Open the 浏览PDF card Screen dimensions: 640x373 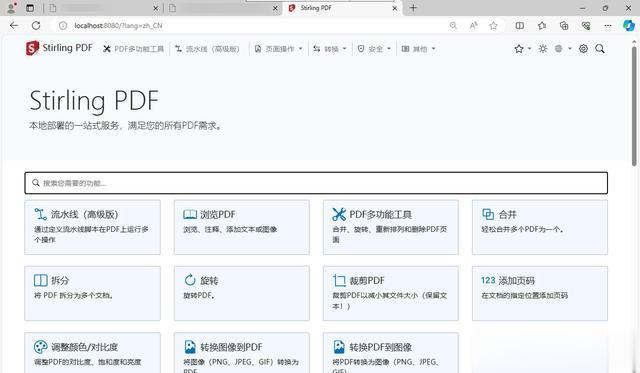coord(242,227)
